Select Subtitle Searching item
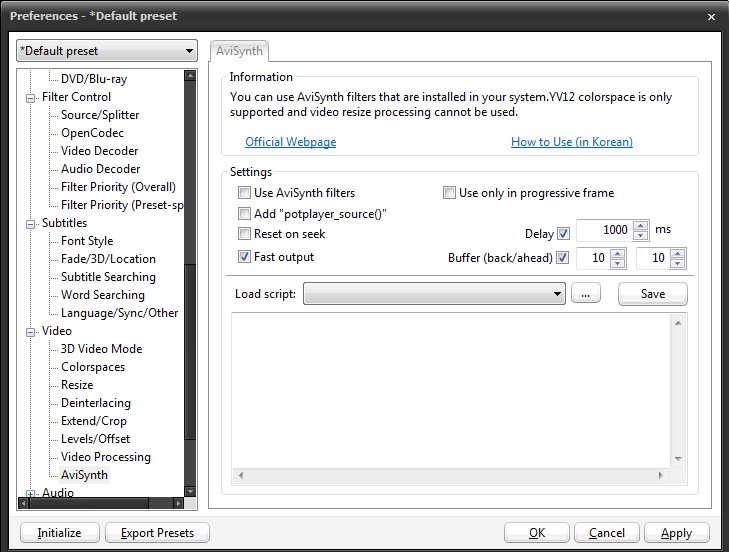The height and width of the screenshot is (552, 729). coord(108,277)
